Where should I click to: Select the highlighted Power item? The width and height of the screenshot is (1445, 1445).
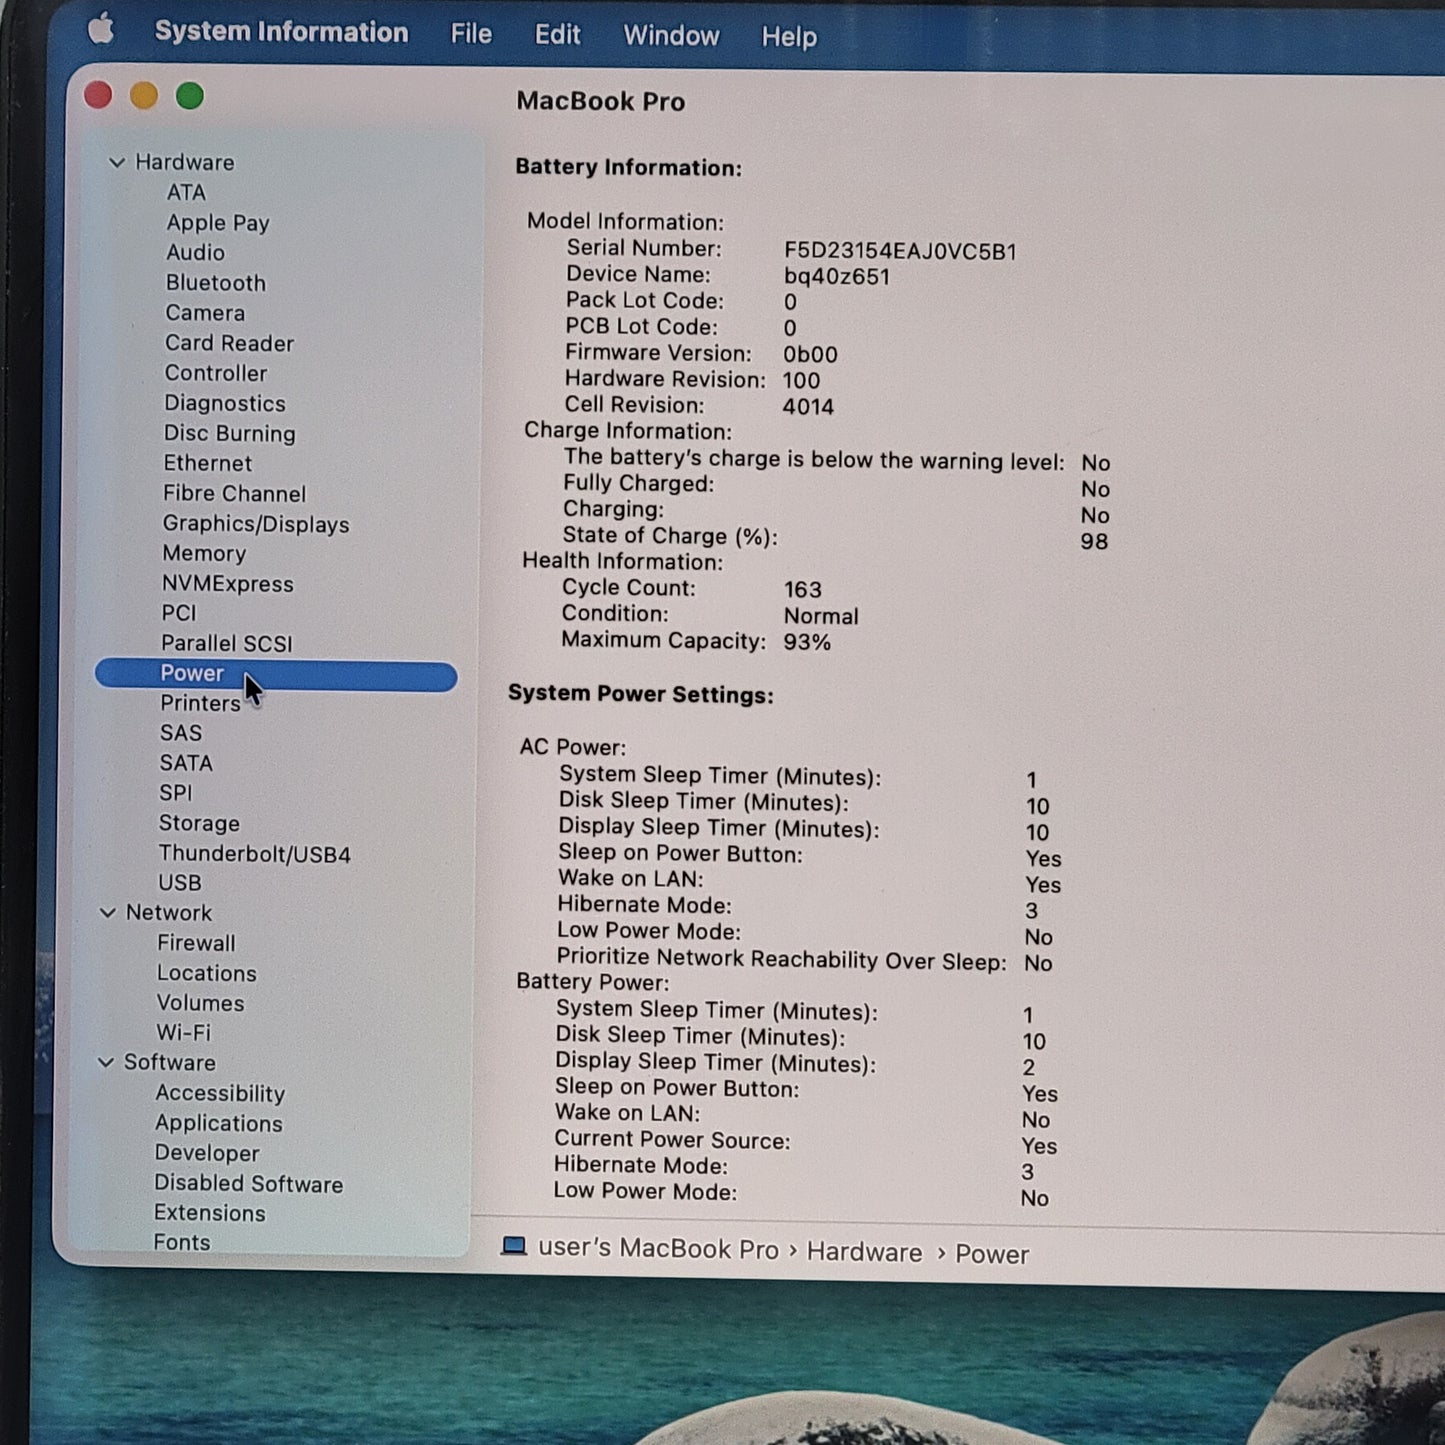[276, 675]
